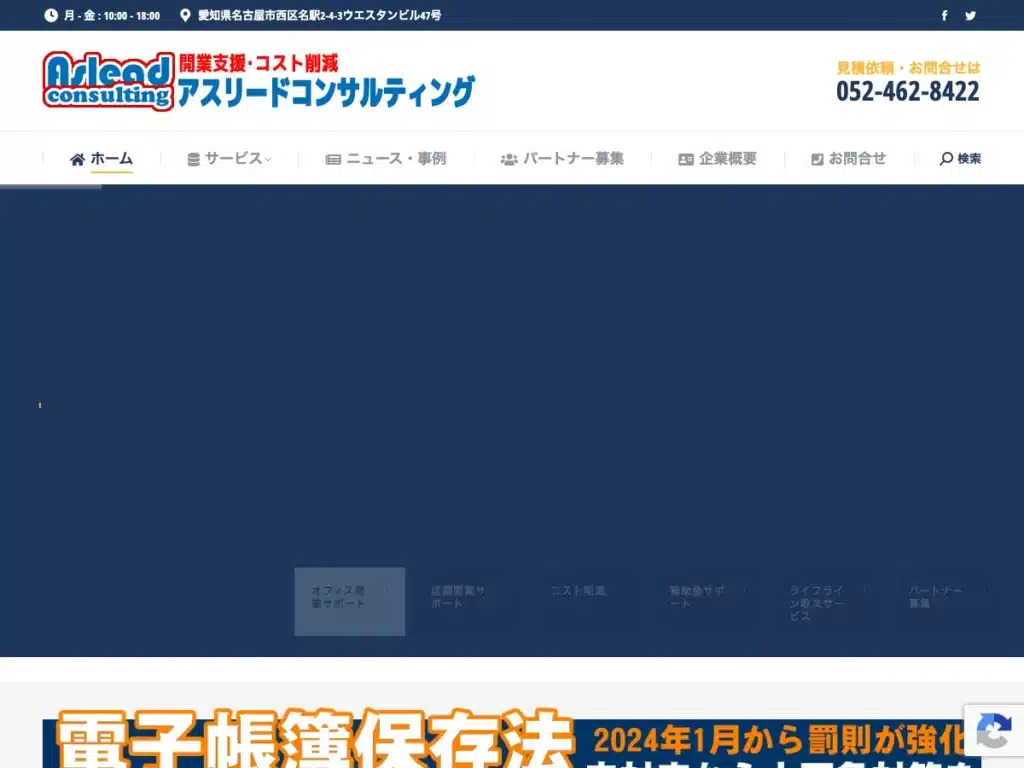
Task: Click the clock icon in top bar
Action: pyautogui.click(x=51, y=15)
